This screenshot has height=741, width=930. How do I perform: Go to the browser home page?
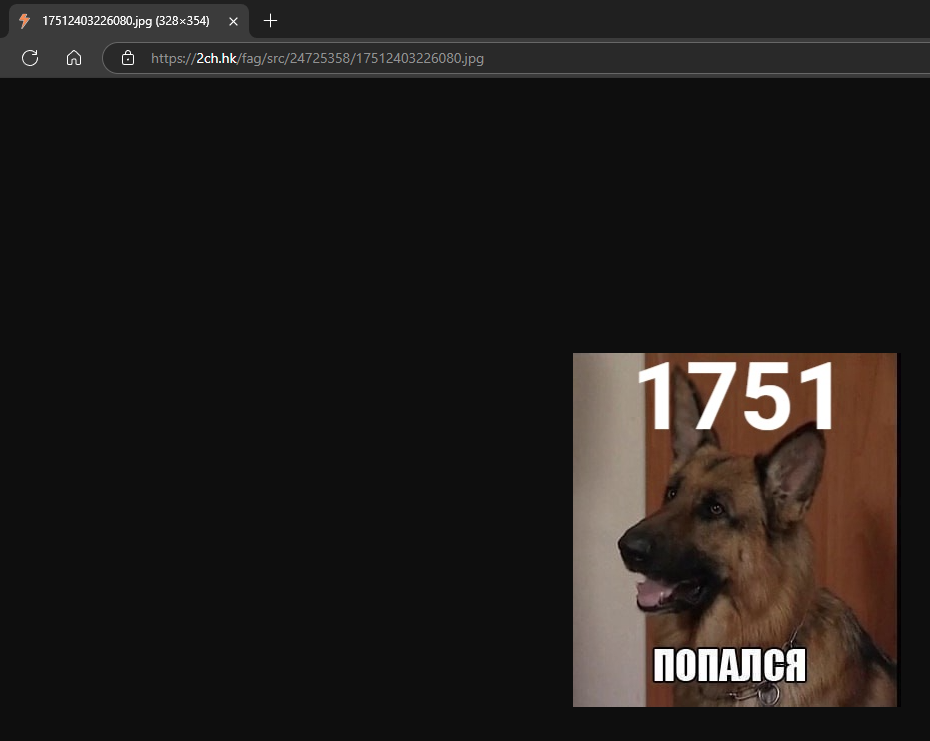tap(74, 58)
